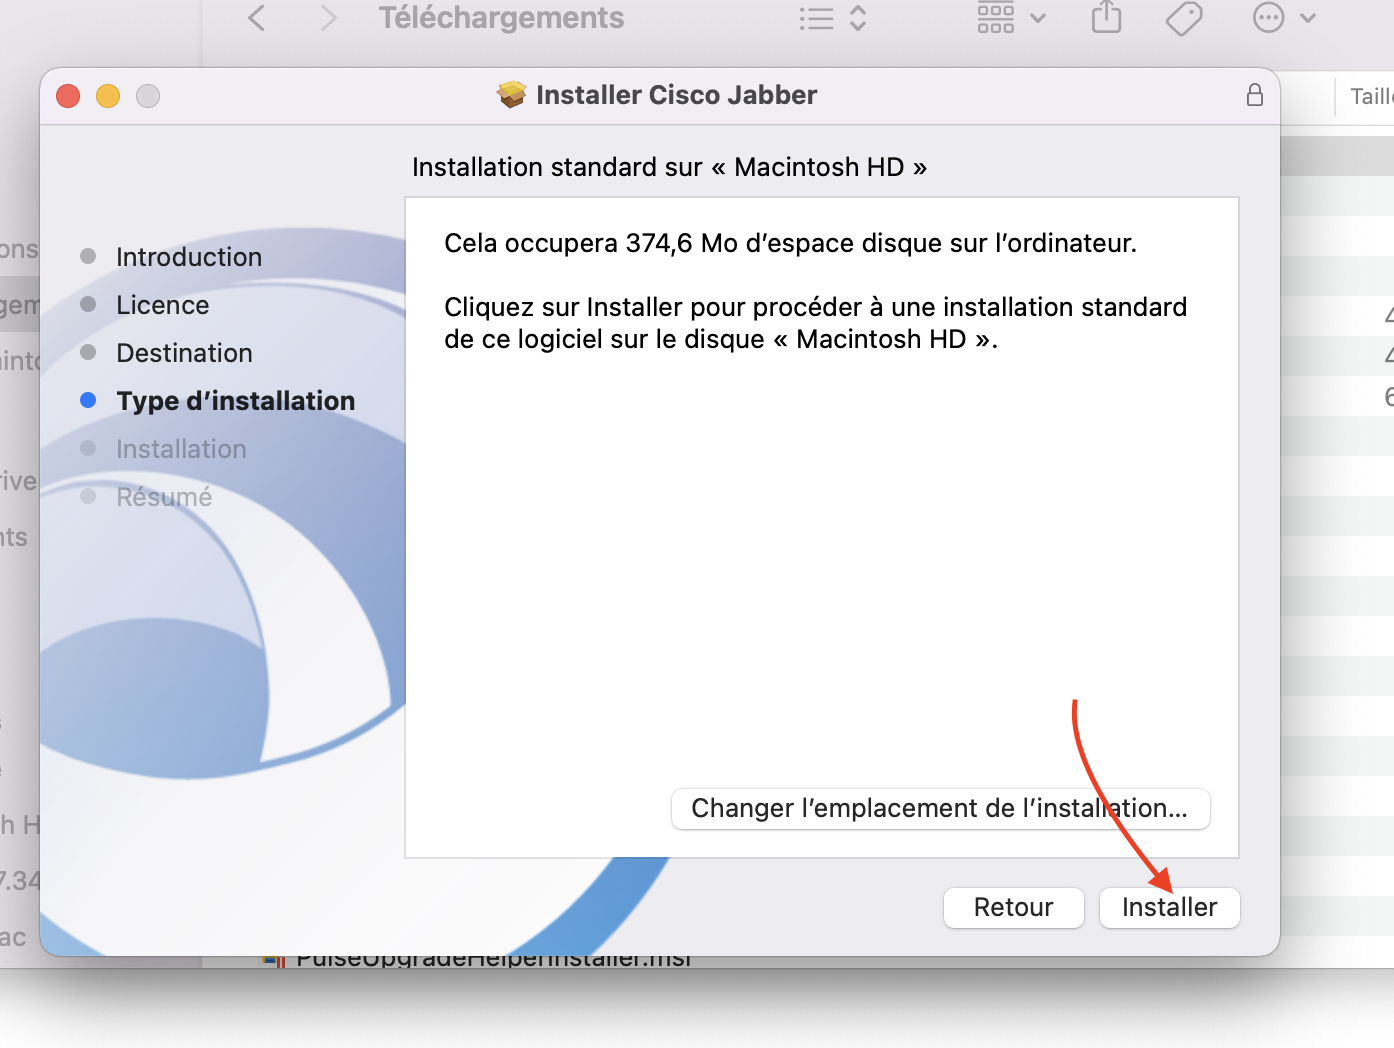This screenshot has width=1394, height=1048.
Task: Close the installer with the red button
Action: coord(68,96)
